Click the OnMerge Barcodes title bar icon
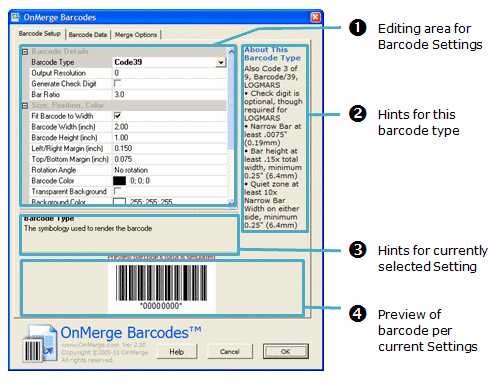 tap(15, 17)
